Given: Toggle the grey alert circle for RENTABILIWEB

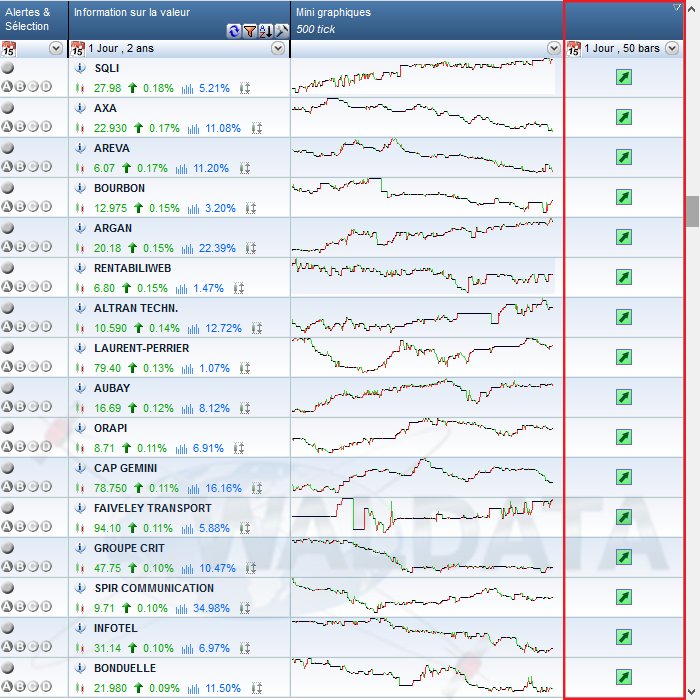Looking at the screenshot, I should [8, 268].
